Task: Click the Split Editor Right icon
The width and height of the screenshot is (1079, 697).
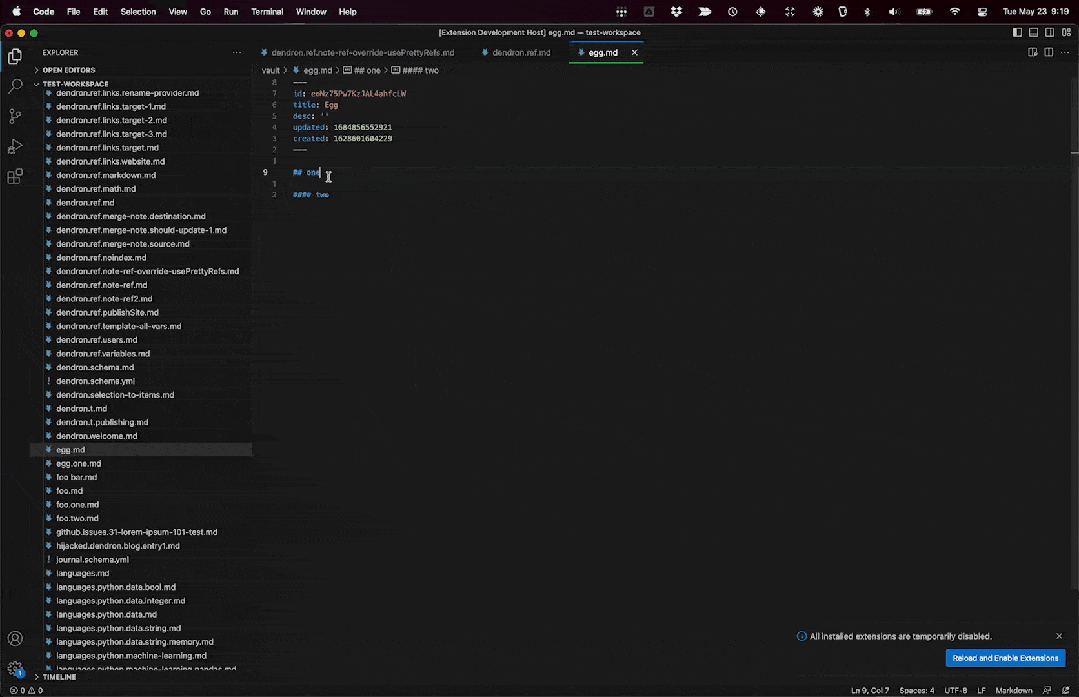Action: tap(1048, 52)
